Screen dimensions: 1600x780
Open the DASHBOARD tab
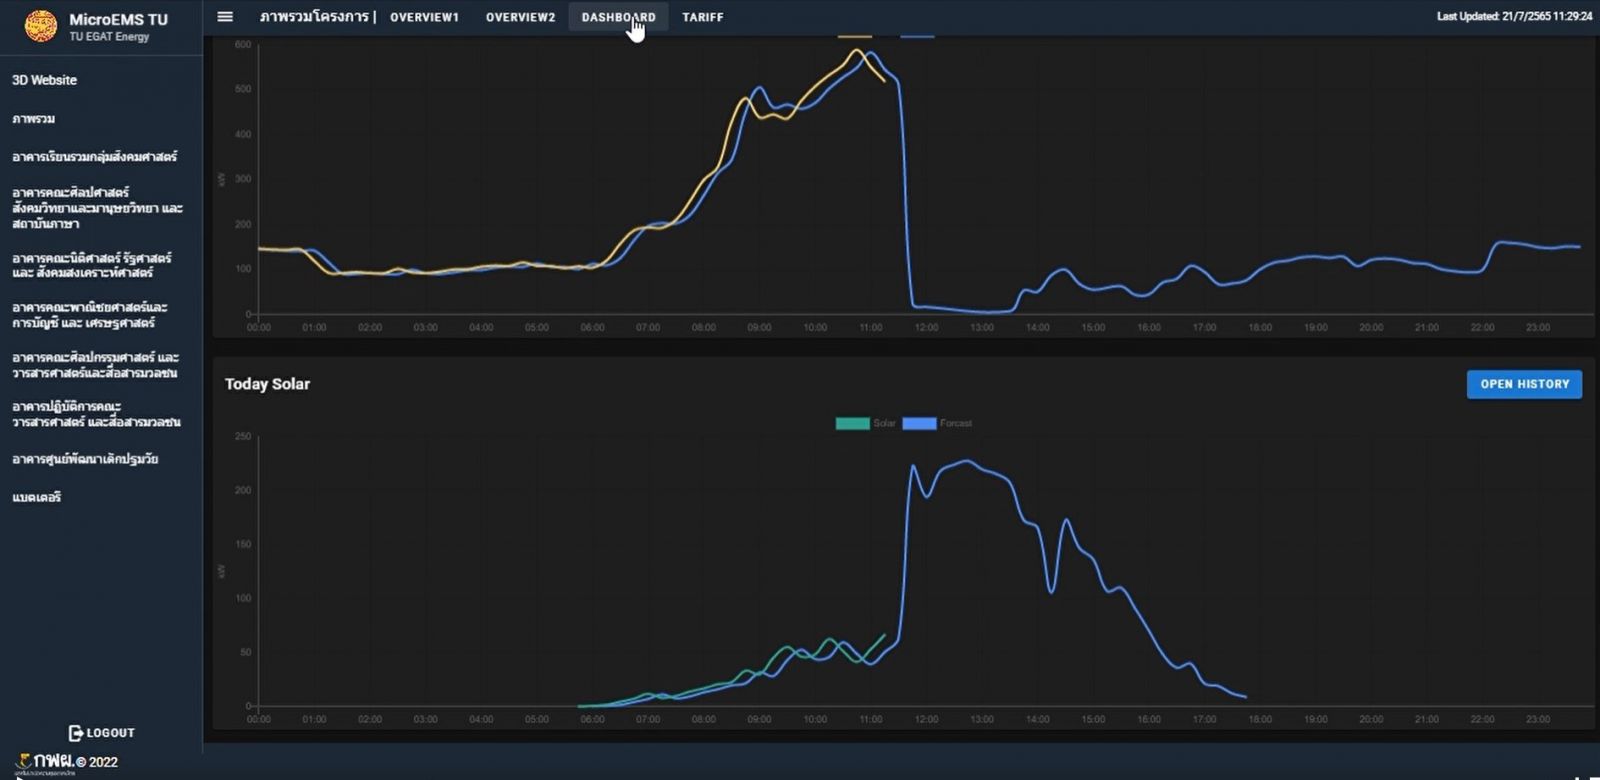pyautogui.click(x=618, y=17)
